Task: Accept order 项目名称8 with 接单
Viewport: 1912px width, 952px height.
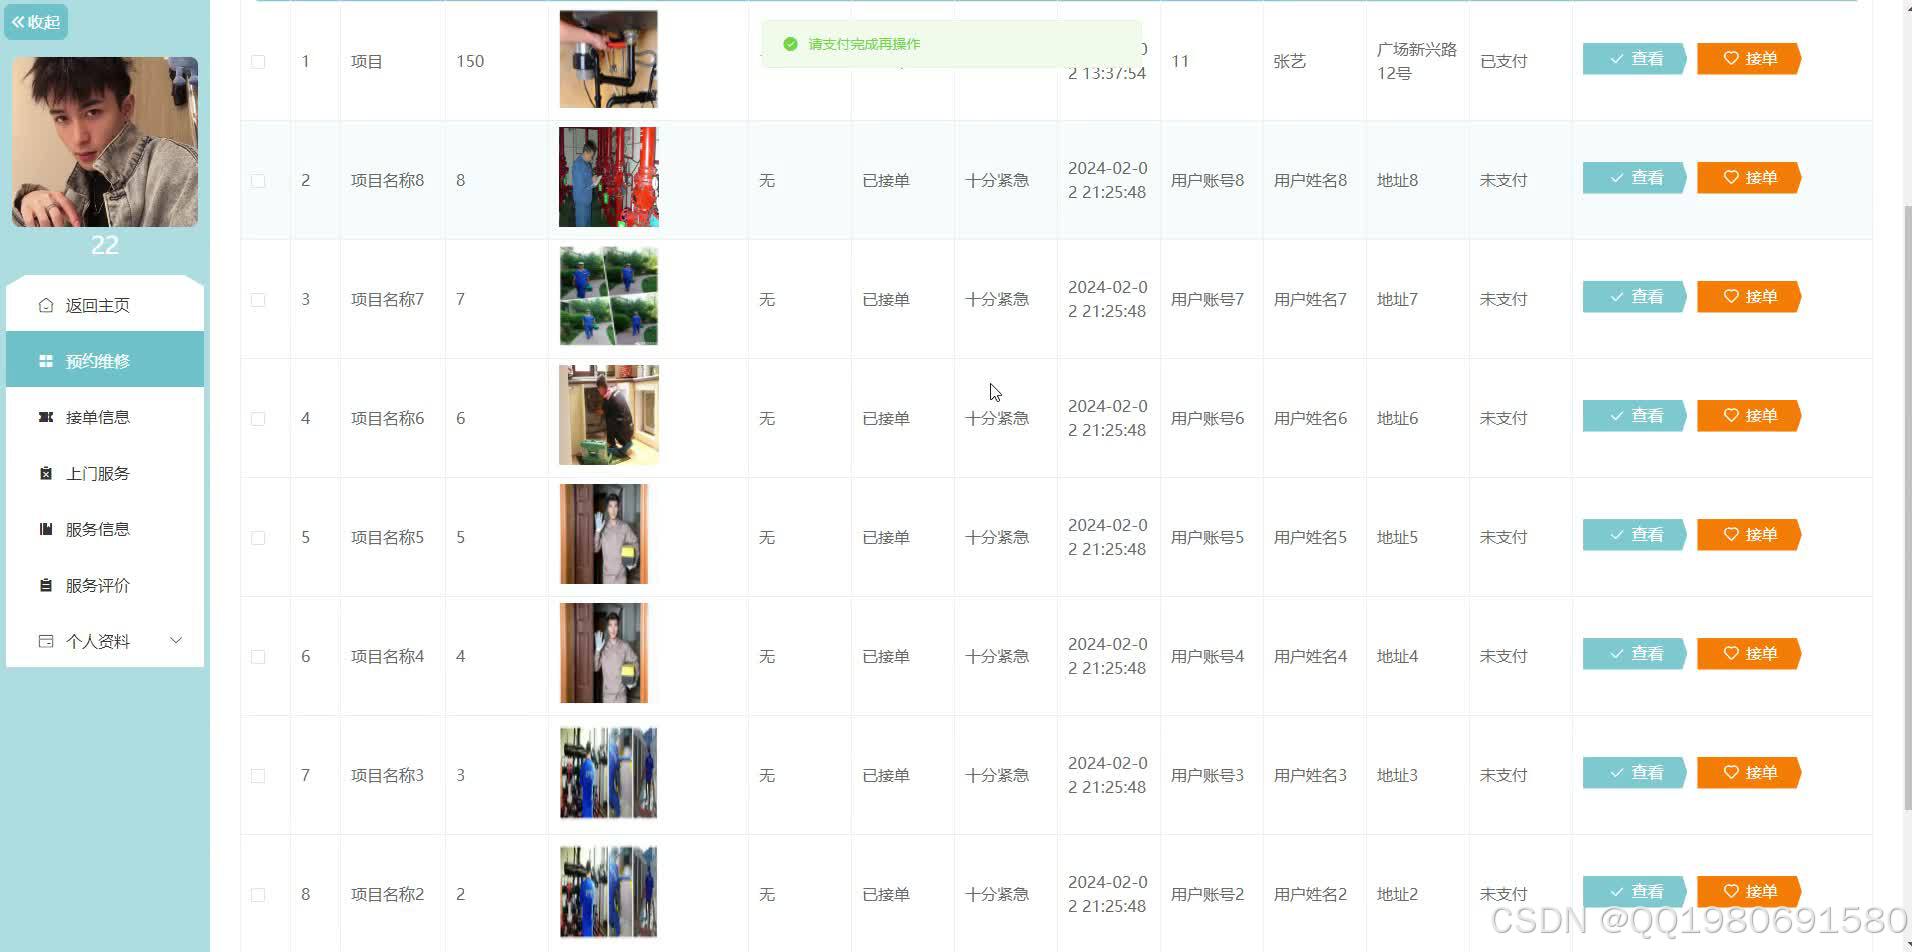Action: tap(1749, 178)
